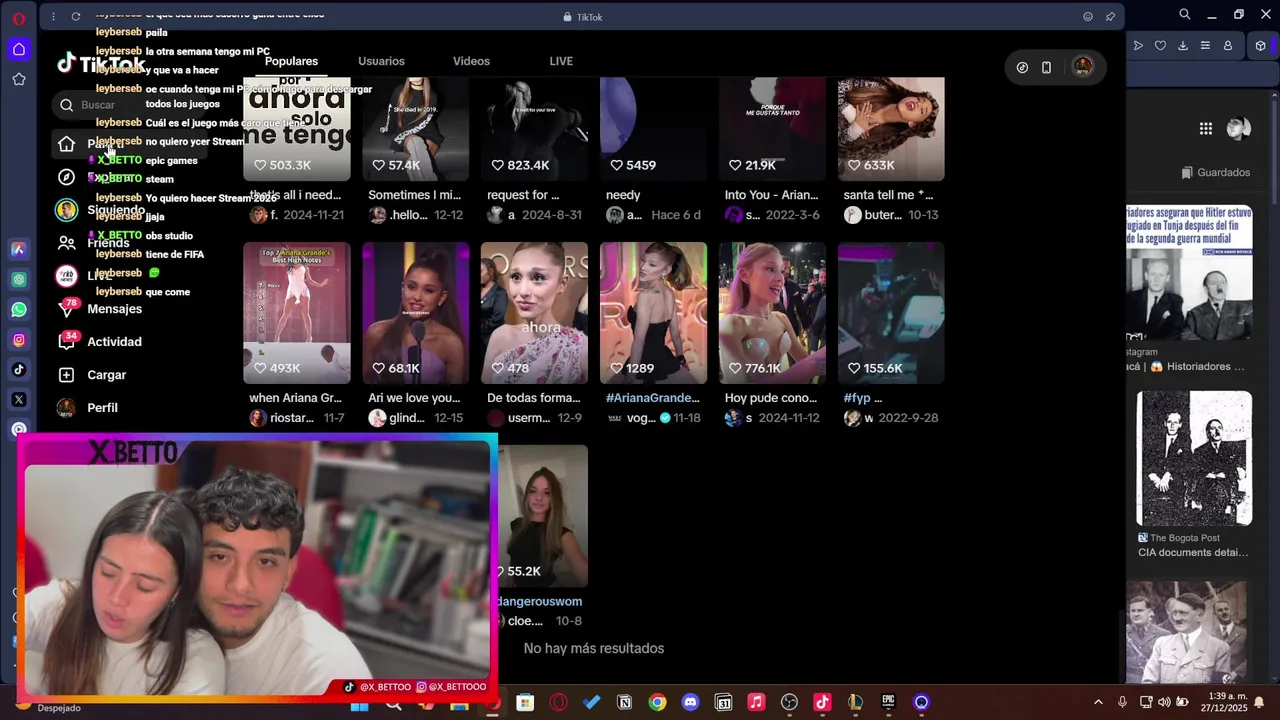
Task: Open X (Twitter) in Opera sidebar
Action: pyautogui.click(x=19, y=400)
